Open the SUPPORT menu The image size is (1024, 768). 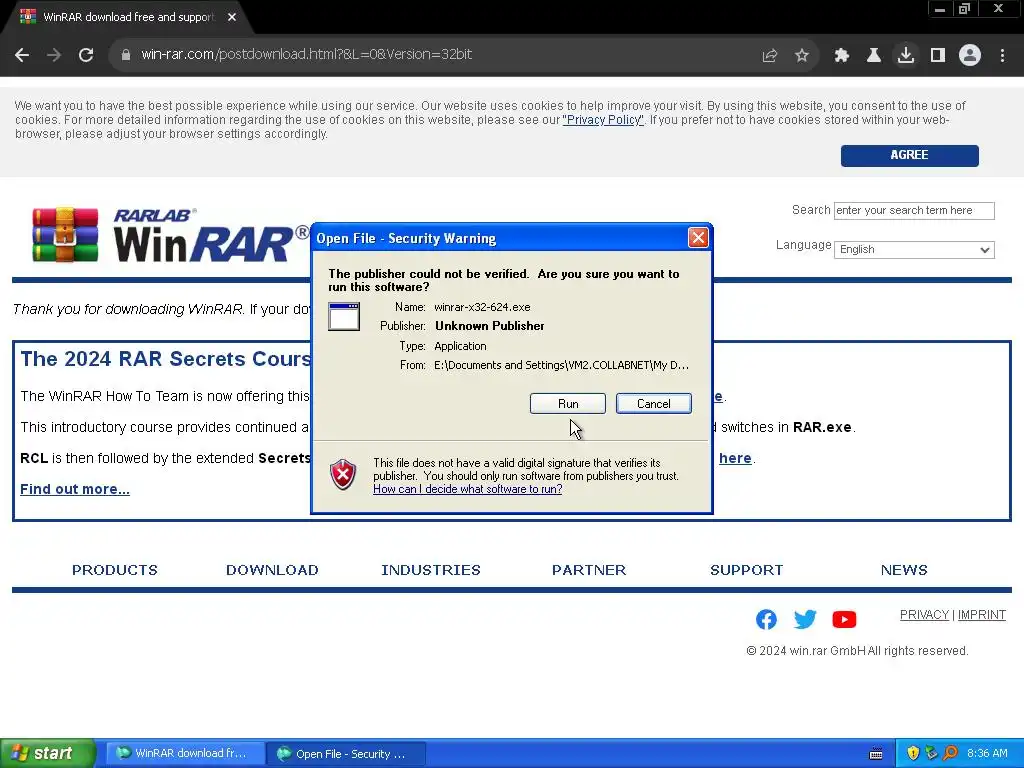746,570
